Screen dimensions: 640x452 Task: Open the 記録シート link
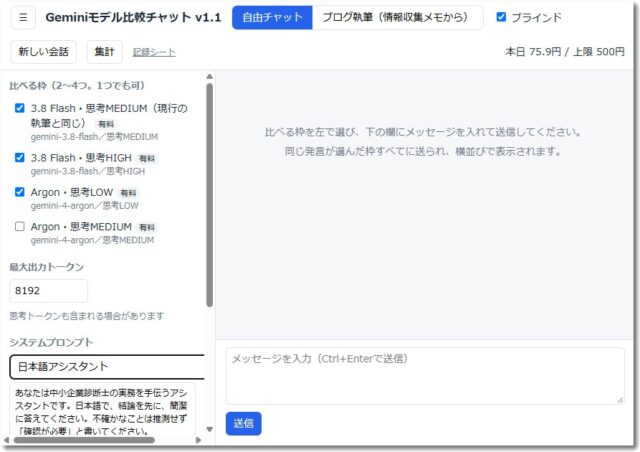pyautogui.click(x=154, y=52)
